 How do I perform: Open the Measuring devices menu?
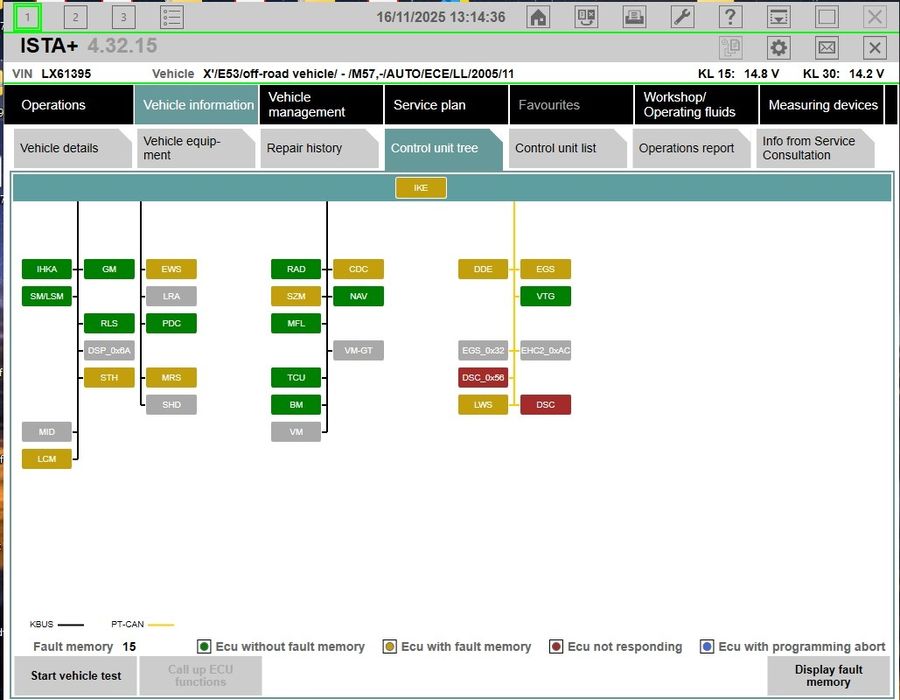pos(821,104)
